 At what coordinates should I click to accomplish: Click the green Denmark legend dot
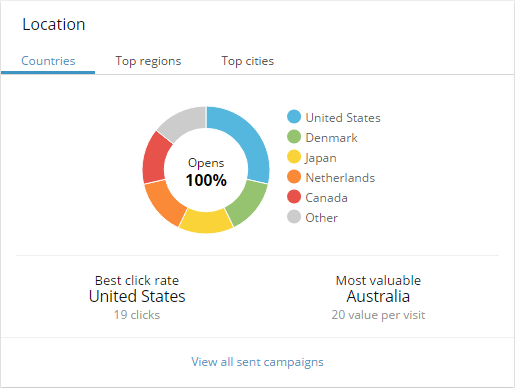click(x=294, y=137)
